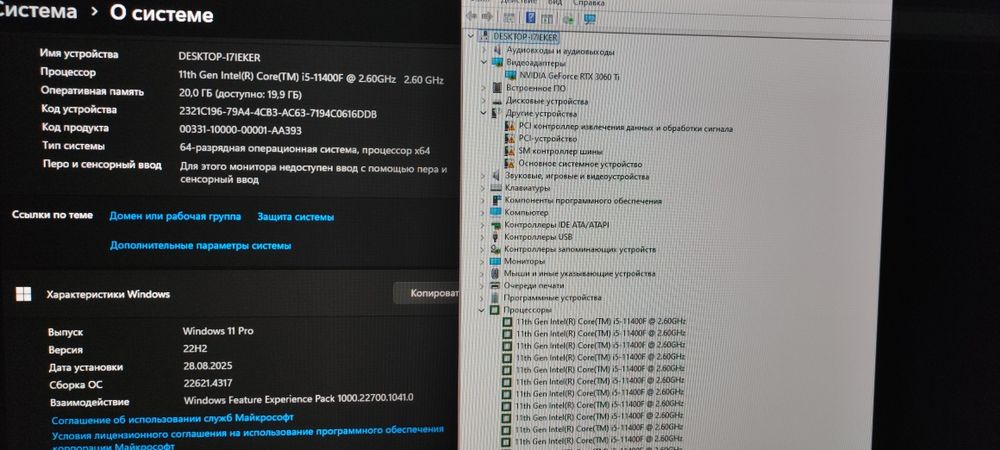Screen dimensions: 1000x450
Task: Click the card icon of NVIDIA GeForce RTX 3060 Ti
Action: click(x=512, y=75)
